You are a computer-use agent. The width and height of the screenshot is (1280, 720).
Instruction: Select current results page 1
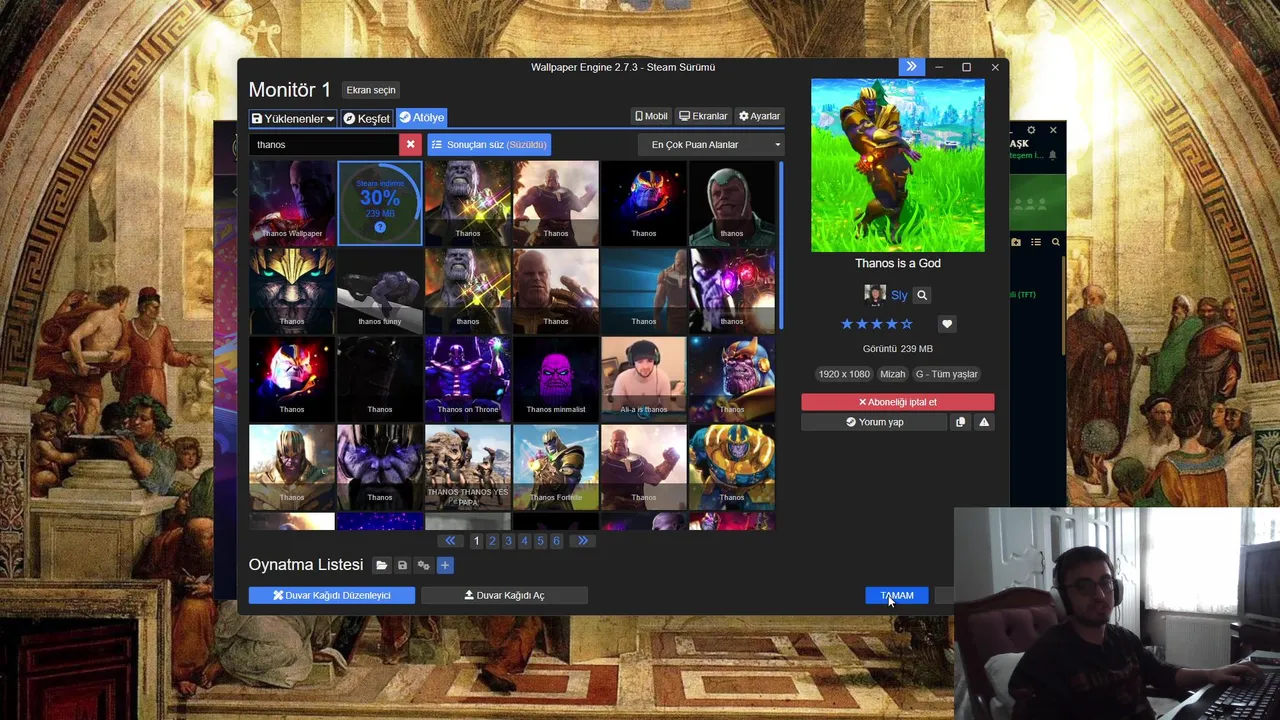(476, 541)
